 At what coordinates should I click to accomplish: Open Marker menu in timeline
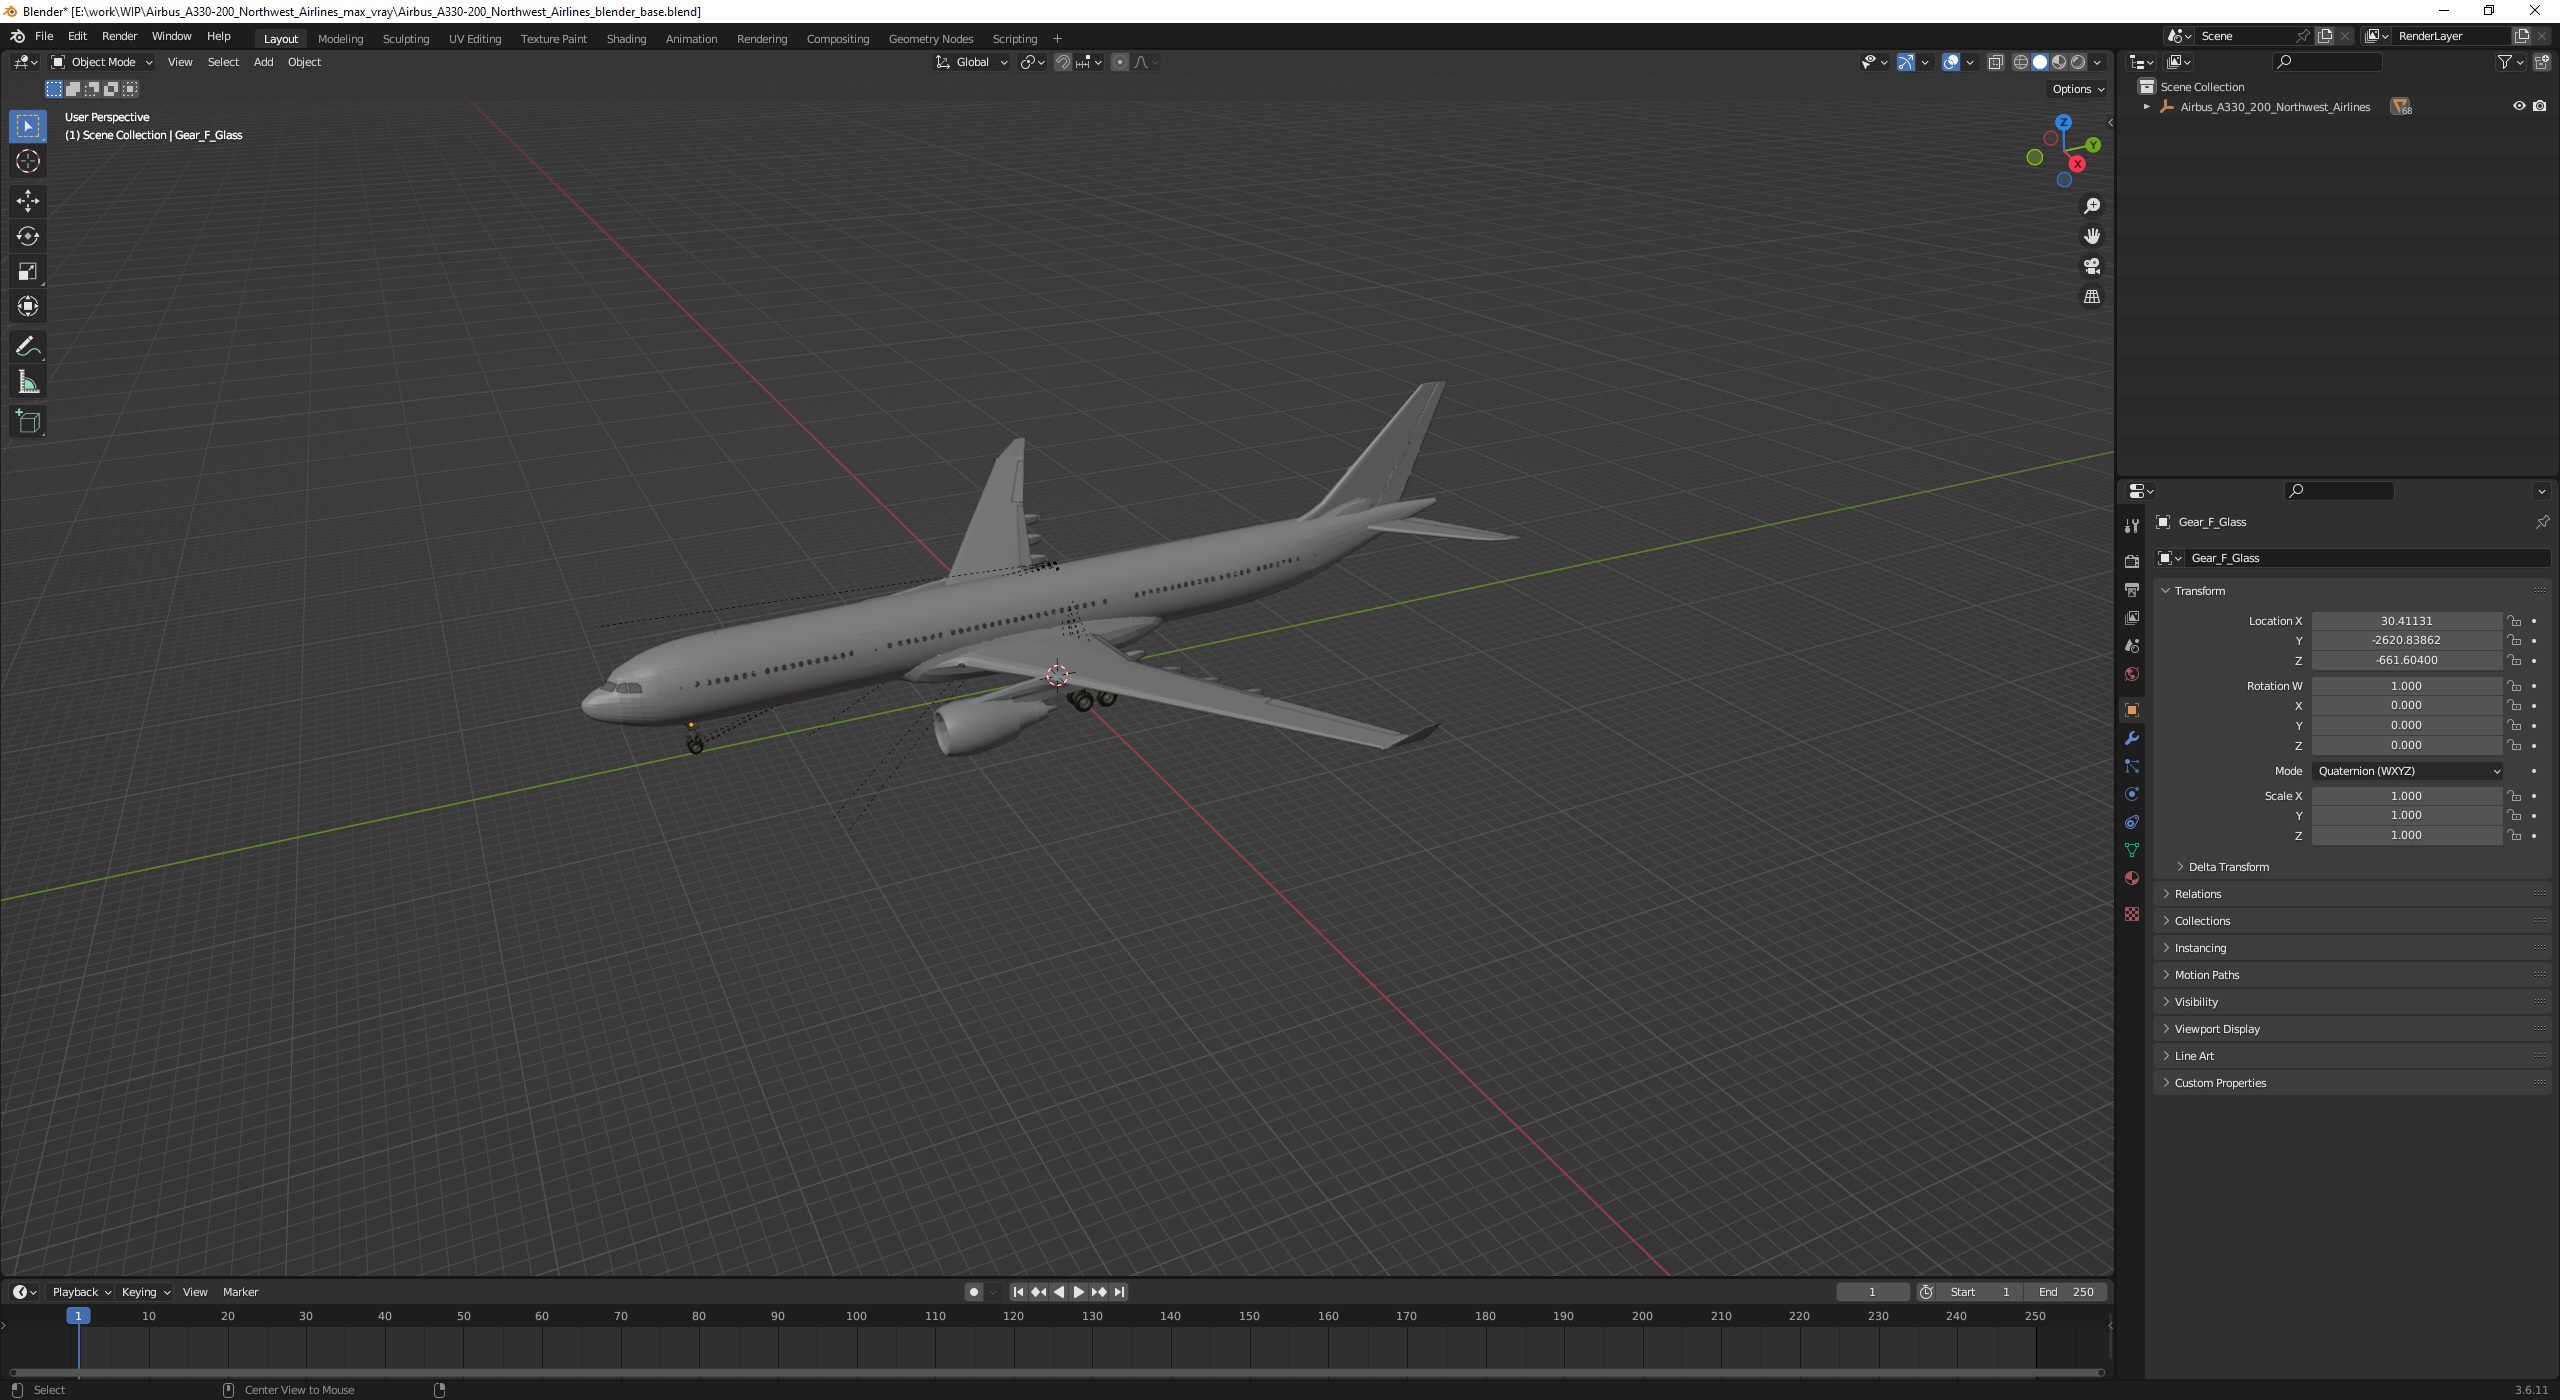coord(240,1292)
